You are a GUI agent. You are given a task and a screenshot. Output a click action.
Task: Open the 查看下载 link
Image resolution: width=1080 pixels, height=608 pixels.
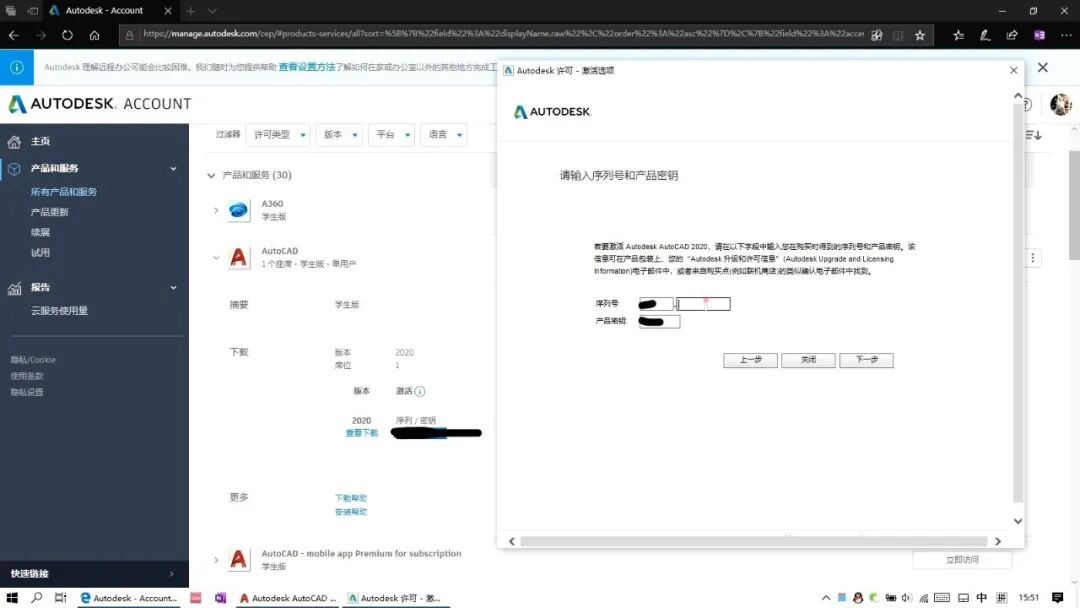pyautogui.click(x=362, y=433)
